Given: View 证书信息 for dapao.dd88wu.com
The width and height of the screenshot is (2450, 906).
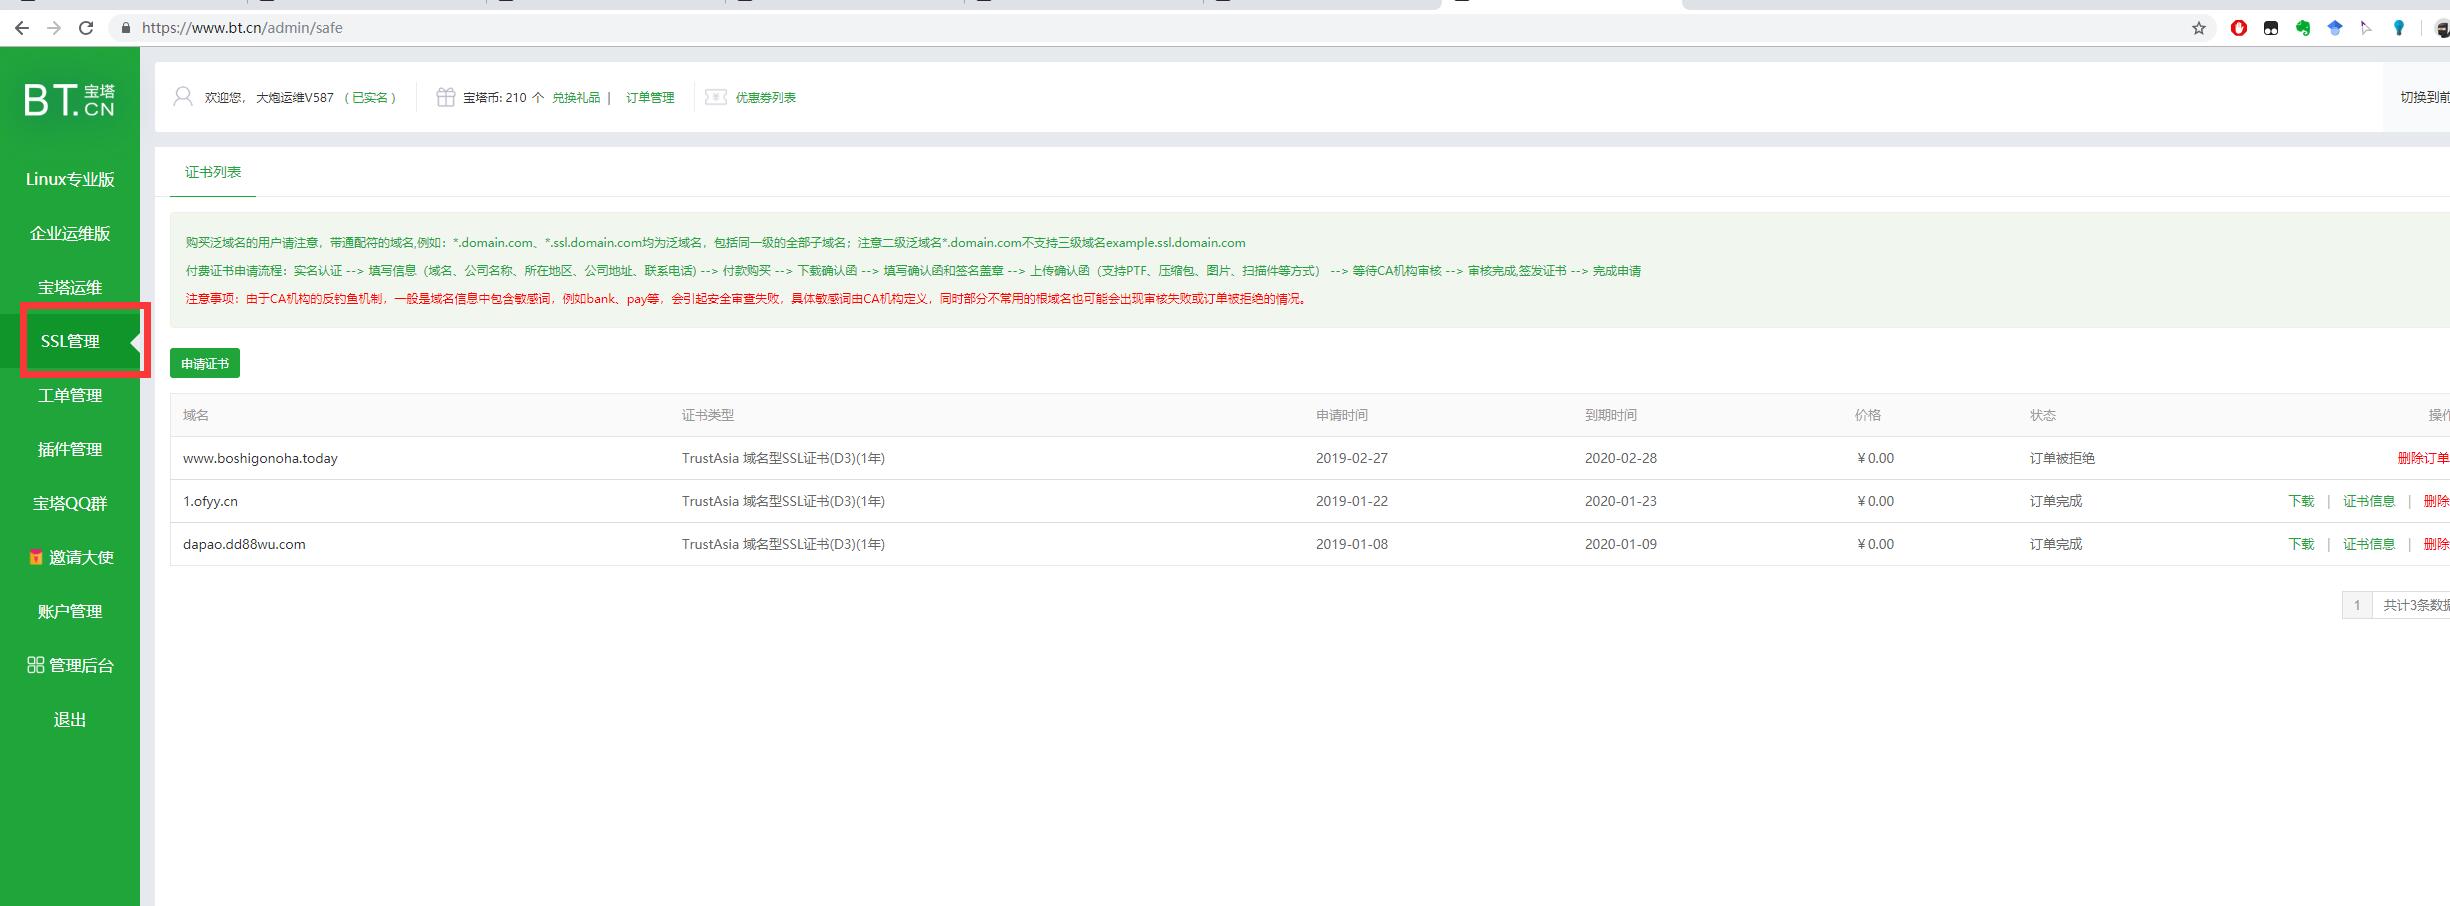Looking at the screenshot, I should coord(2368,544).
